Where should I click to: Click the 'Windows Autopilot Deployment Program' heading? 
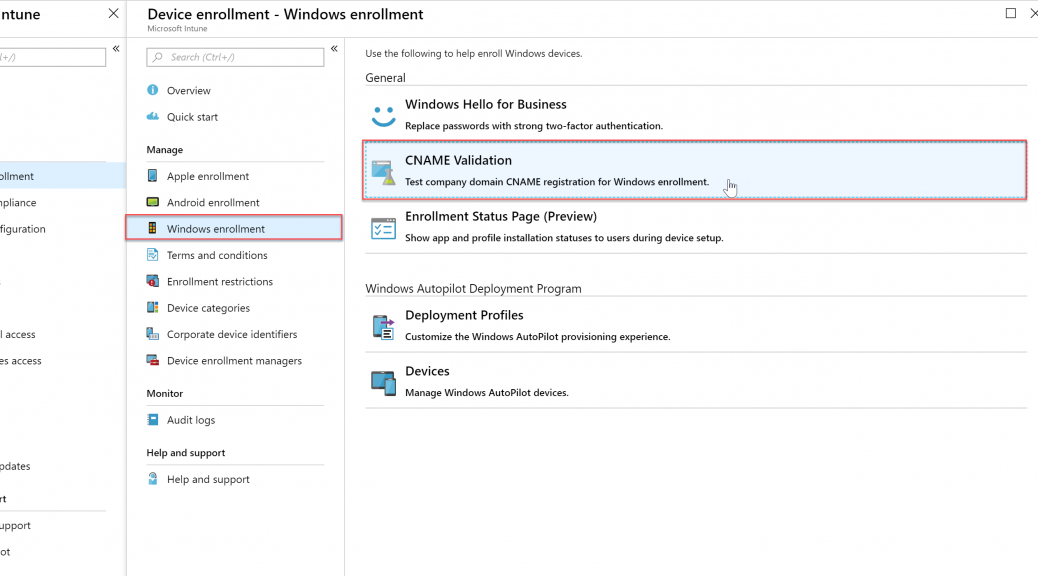473,289
